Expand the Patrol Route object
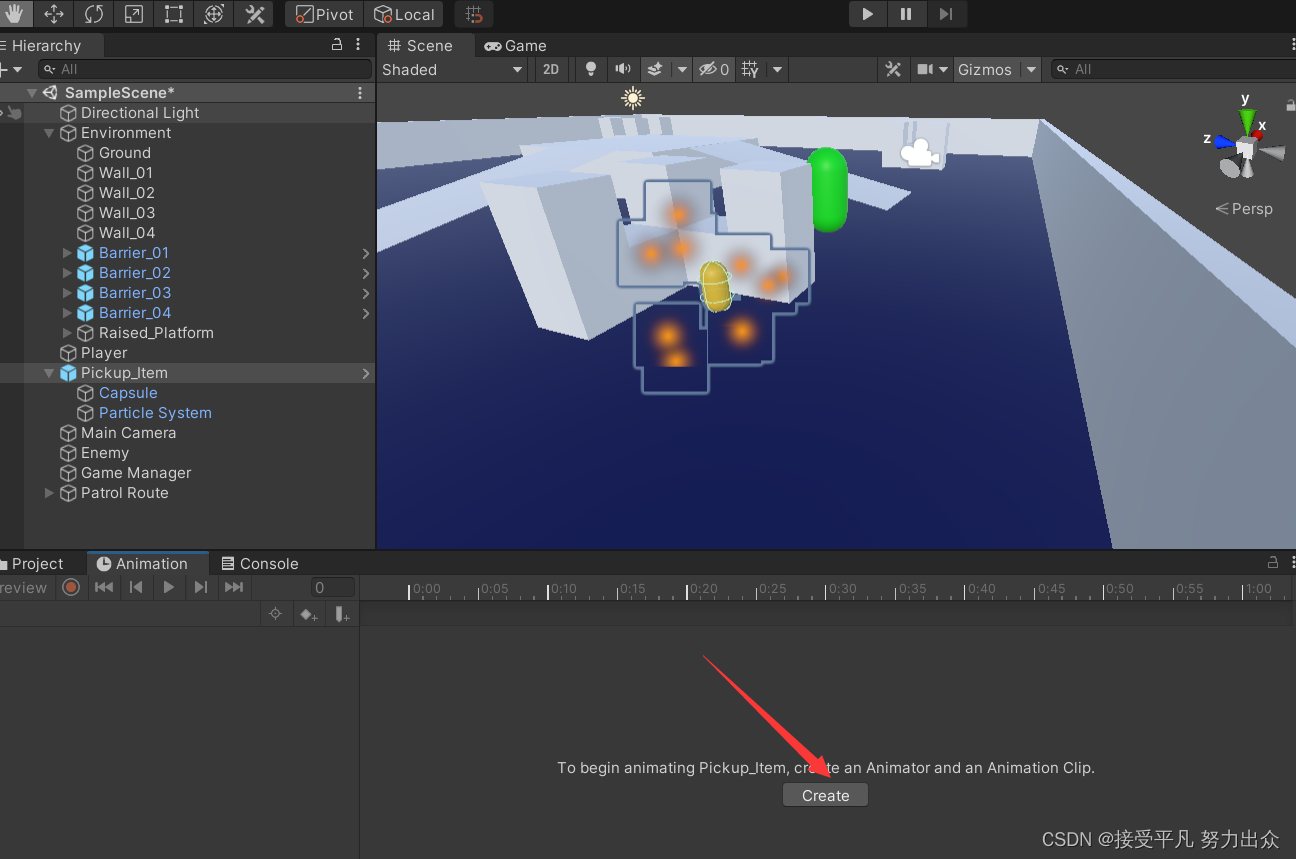 [x=48, y=493]
